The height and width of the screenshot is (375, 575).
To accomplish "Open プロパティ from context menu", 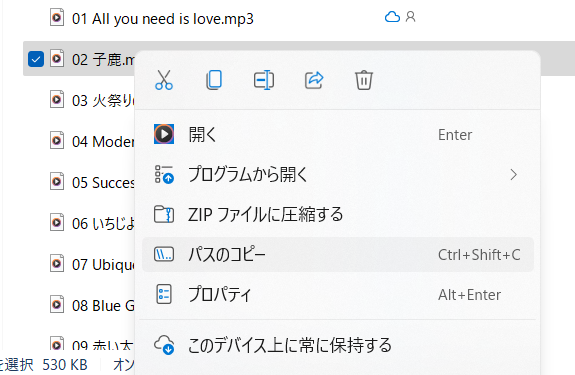I will tap(338, 294).
